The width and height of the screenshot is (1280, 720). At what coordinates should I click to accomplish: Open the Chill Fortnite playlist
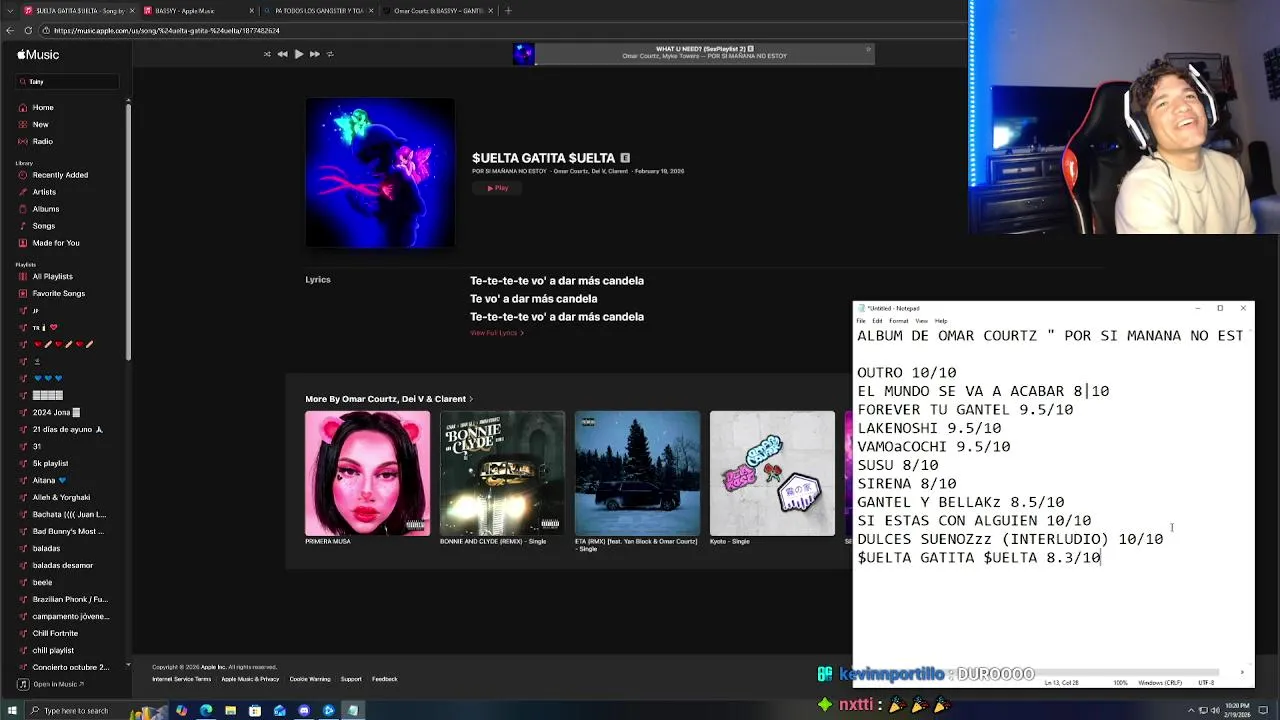pos(55,633)
